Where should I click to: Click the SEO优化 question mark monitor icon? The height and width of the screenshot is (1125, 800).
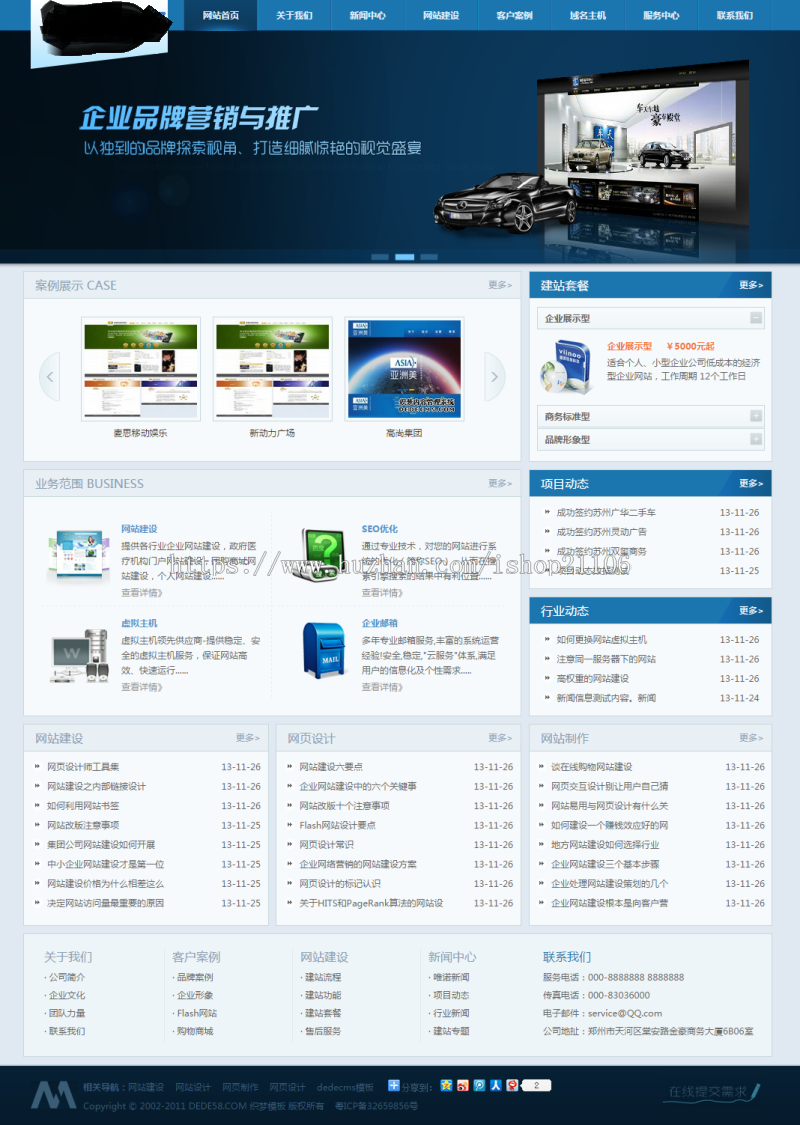tap(321, 555)
